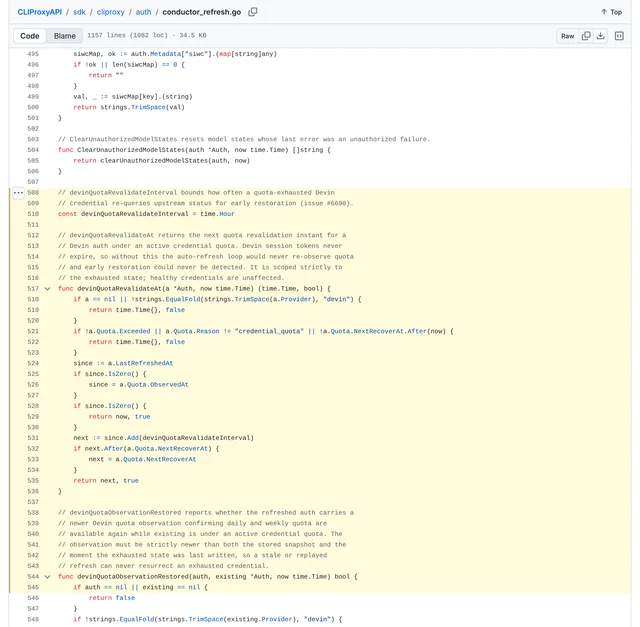Image resolution: width=640 pixels, height=627 pixels.
Task: Select line number 521
Action: coord(33,331)
